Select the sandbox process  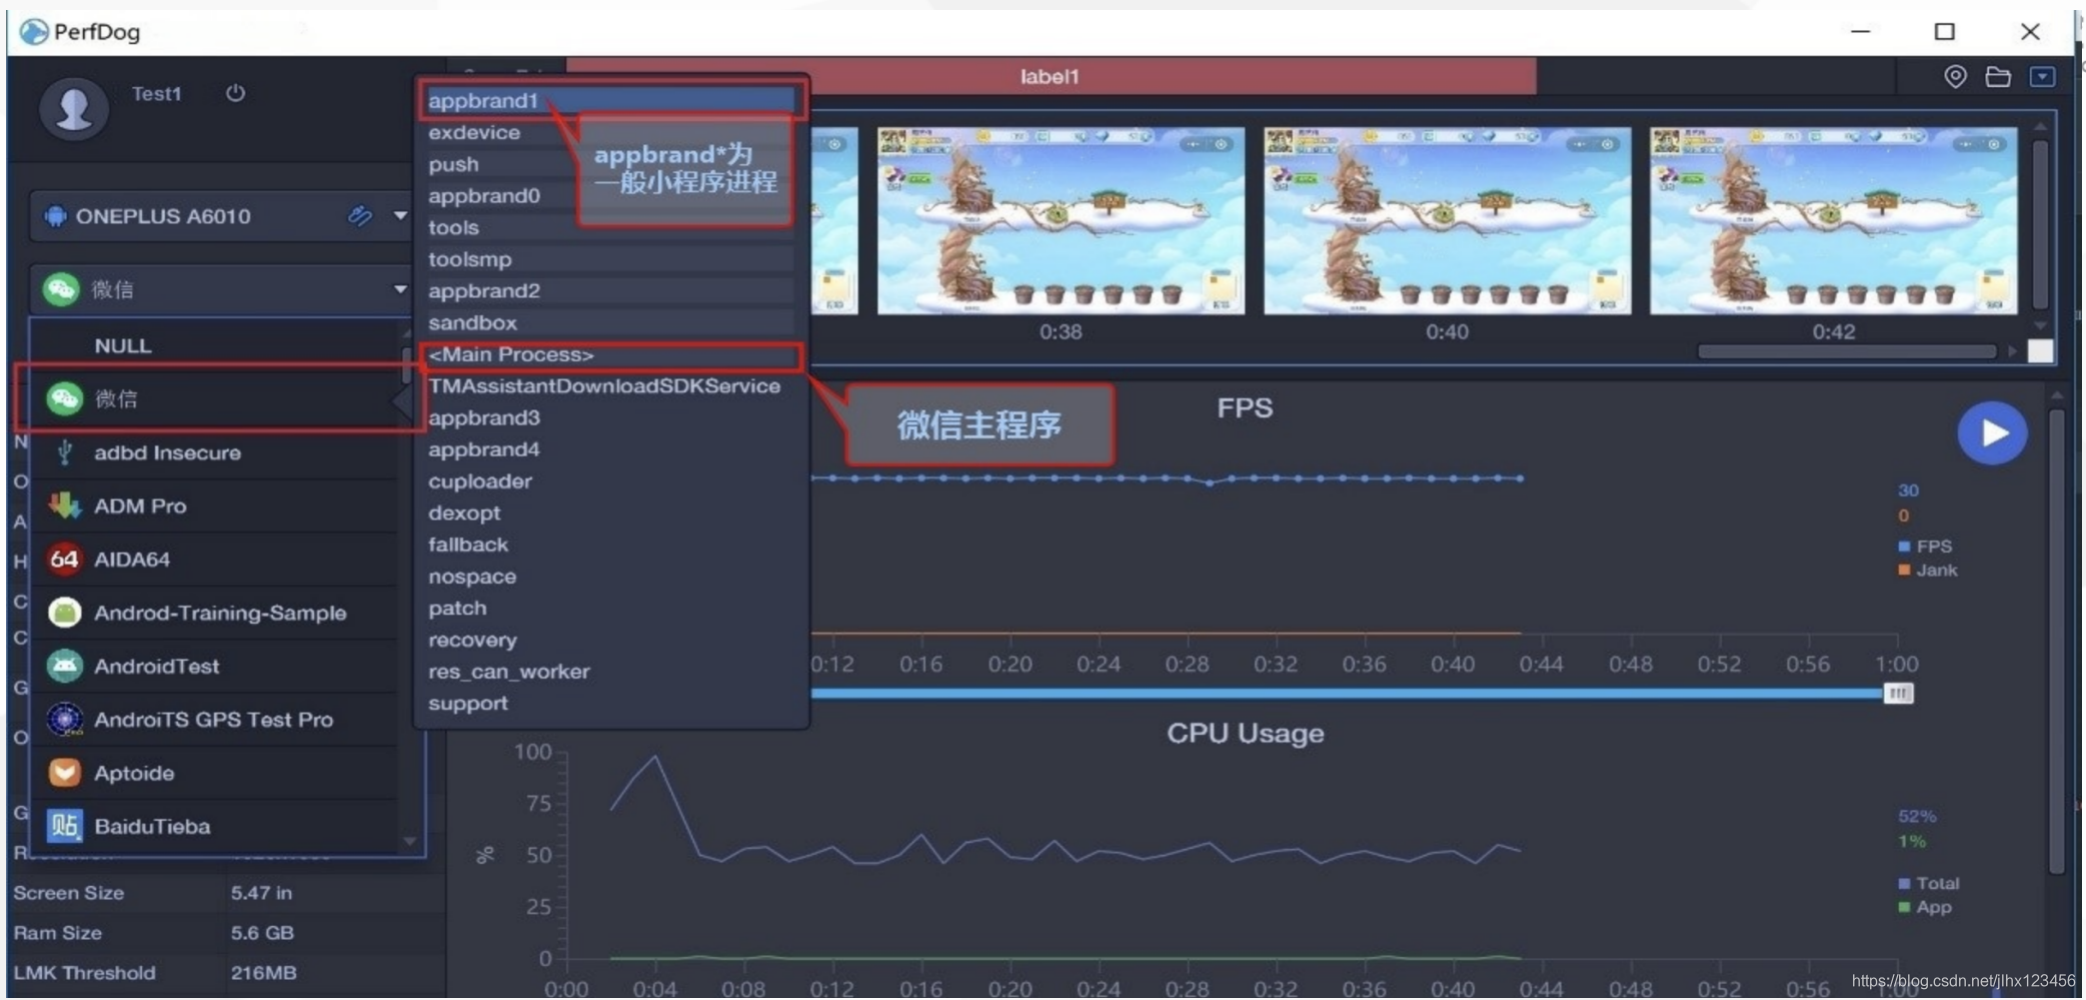point(610,323)
